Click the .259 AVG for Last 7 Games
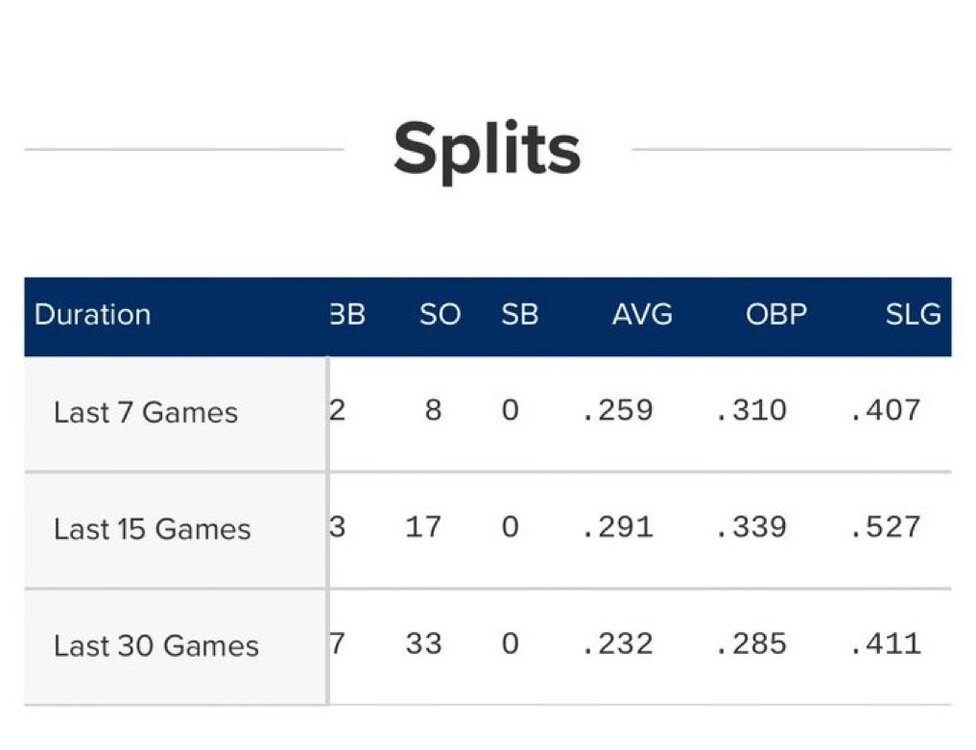This screenshot has width=976, height=750. (x=617, y=411)
